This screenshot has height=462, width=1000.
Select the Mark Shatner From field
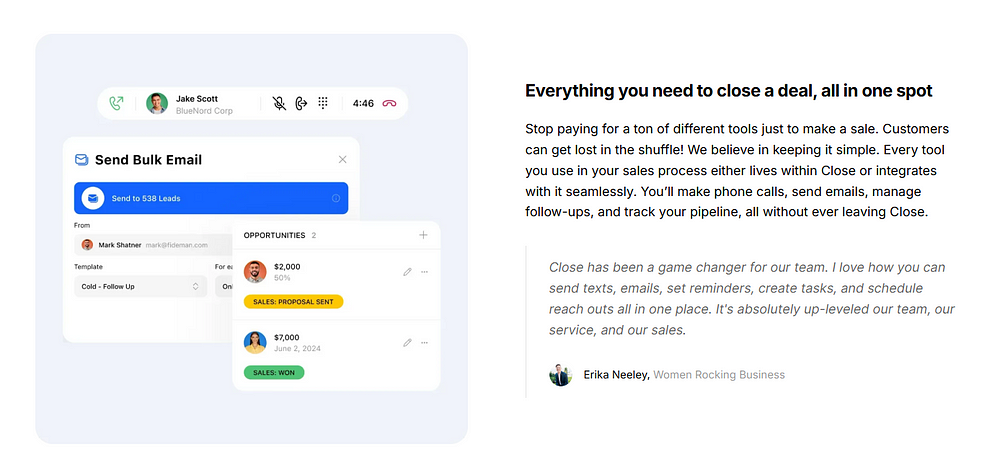point(154,244)
